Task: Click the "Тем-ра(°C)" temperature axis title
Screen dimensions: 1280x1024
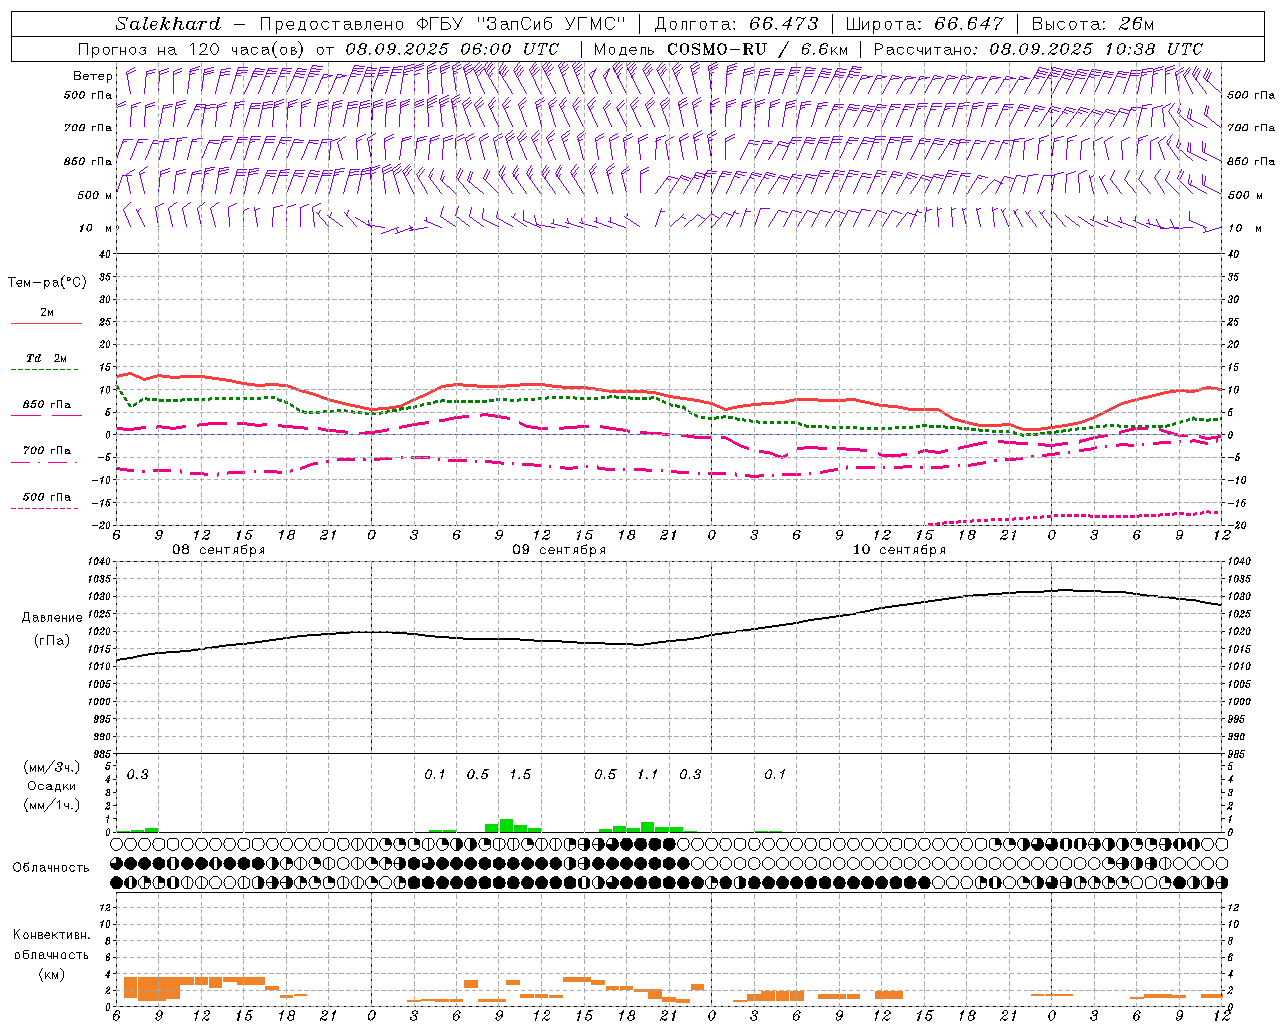Action: (x=47, y=283)
